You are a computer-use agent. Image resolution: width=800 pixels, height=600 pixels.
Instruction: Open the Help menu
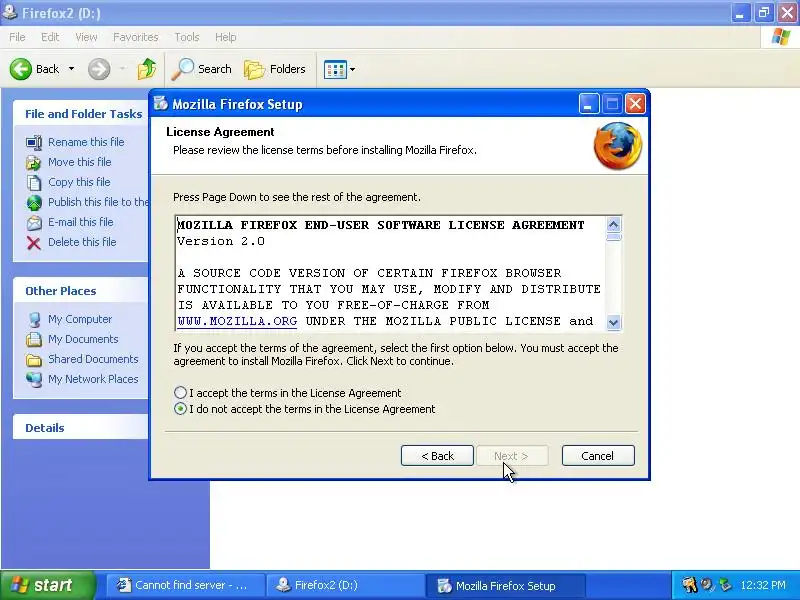(x=226, y=37)
